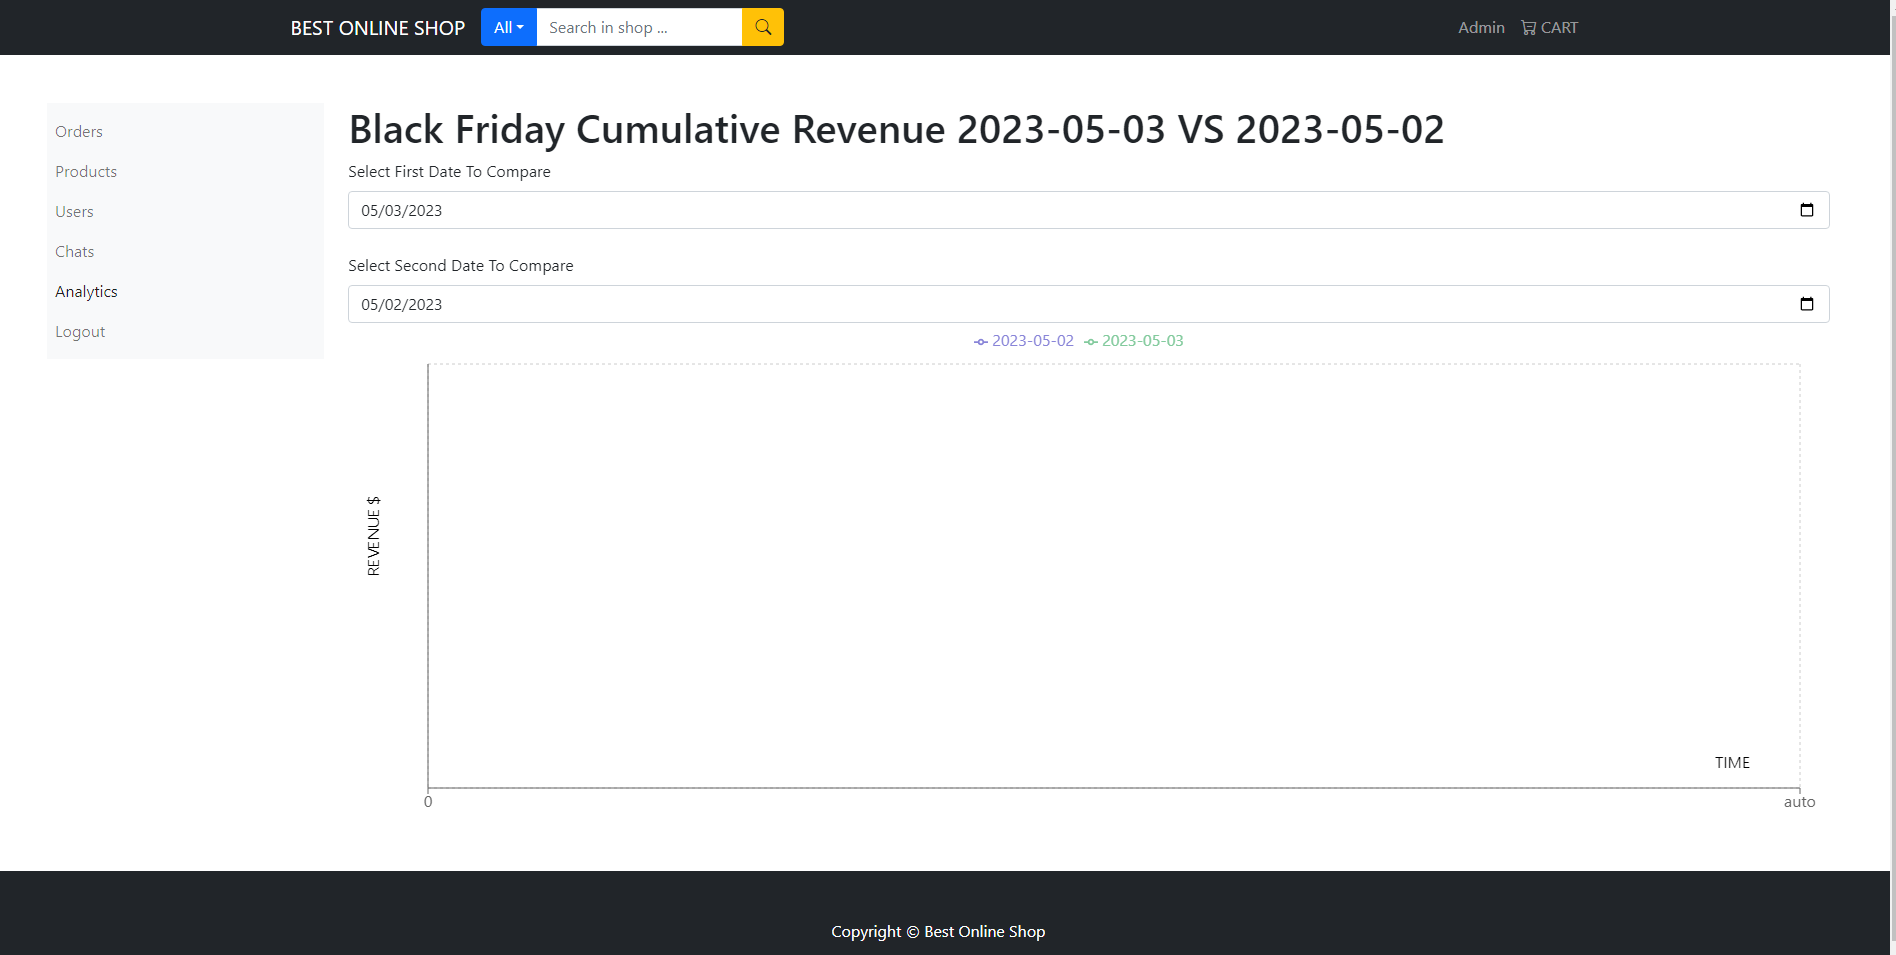Navigate to the Products page
This screenshot has width=1896, height=955.
point(86,171)
